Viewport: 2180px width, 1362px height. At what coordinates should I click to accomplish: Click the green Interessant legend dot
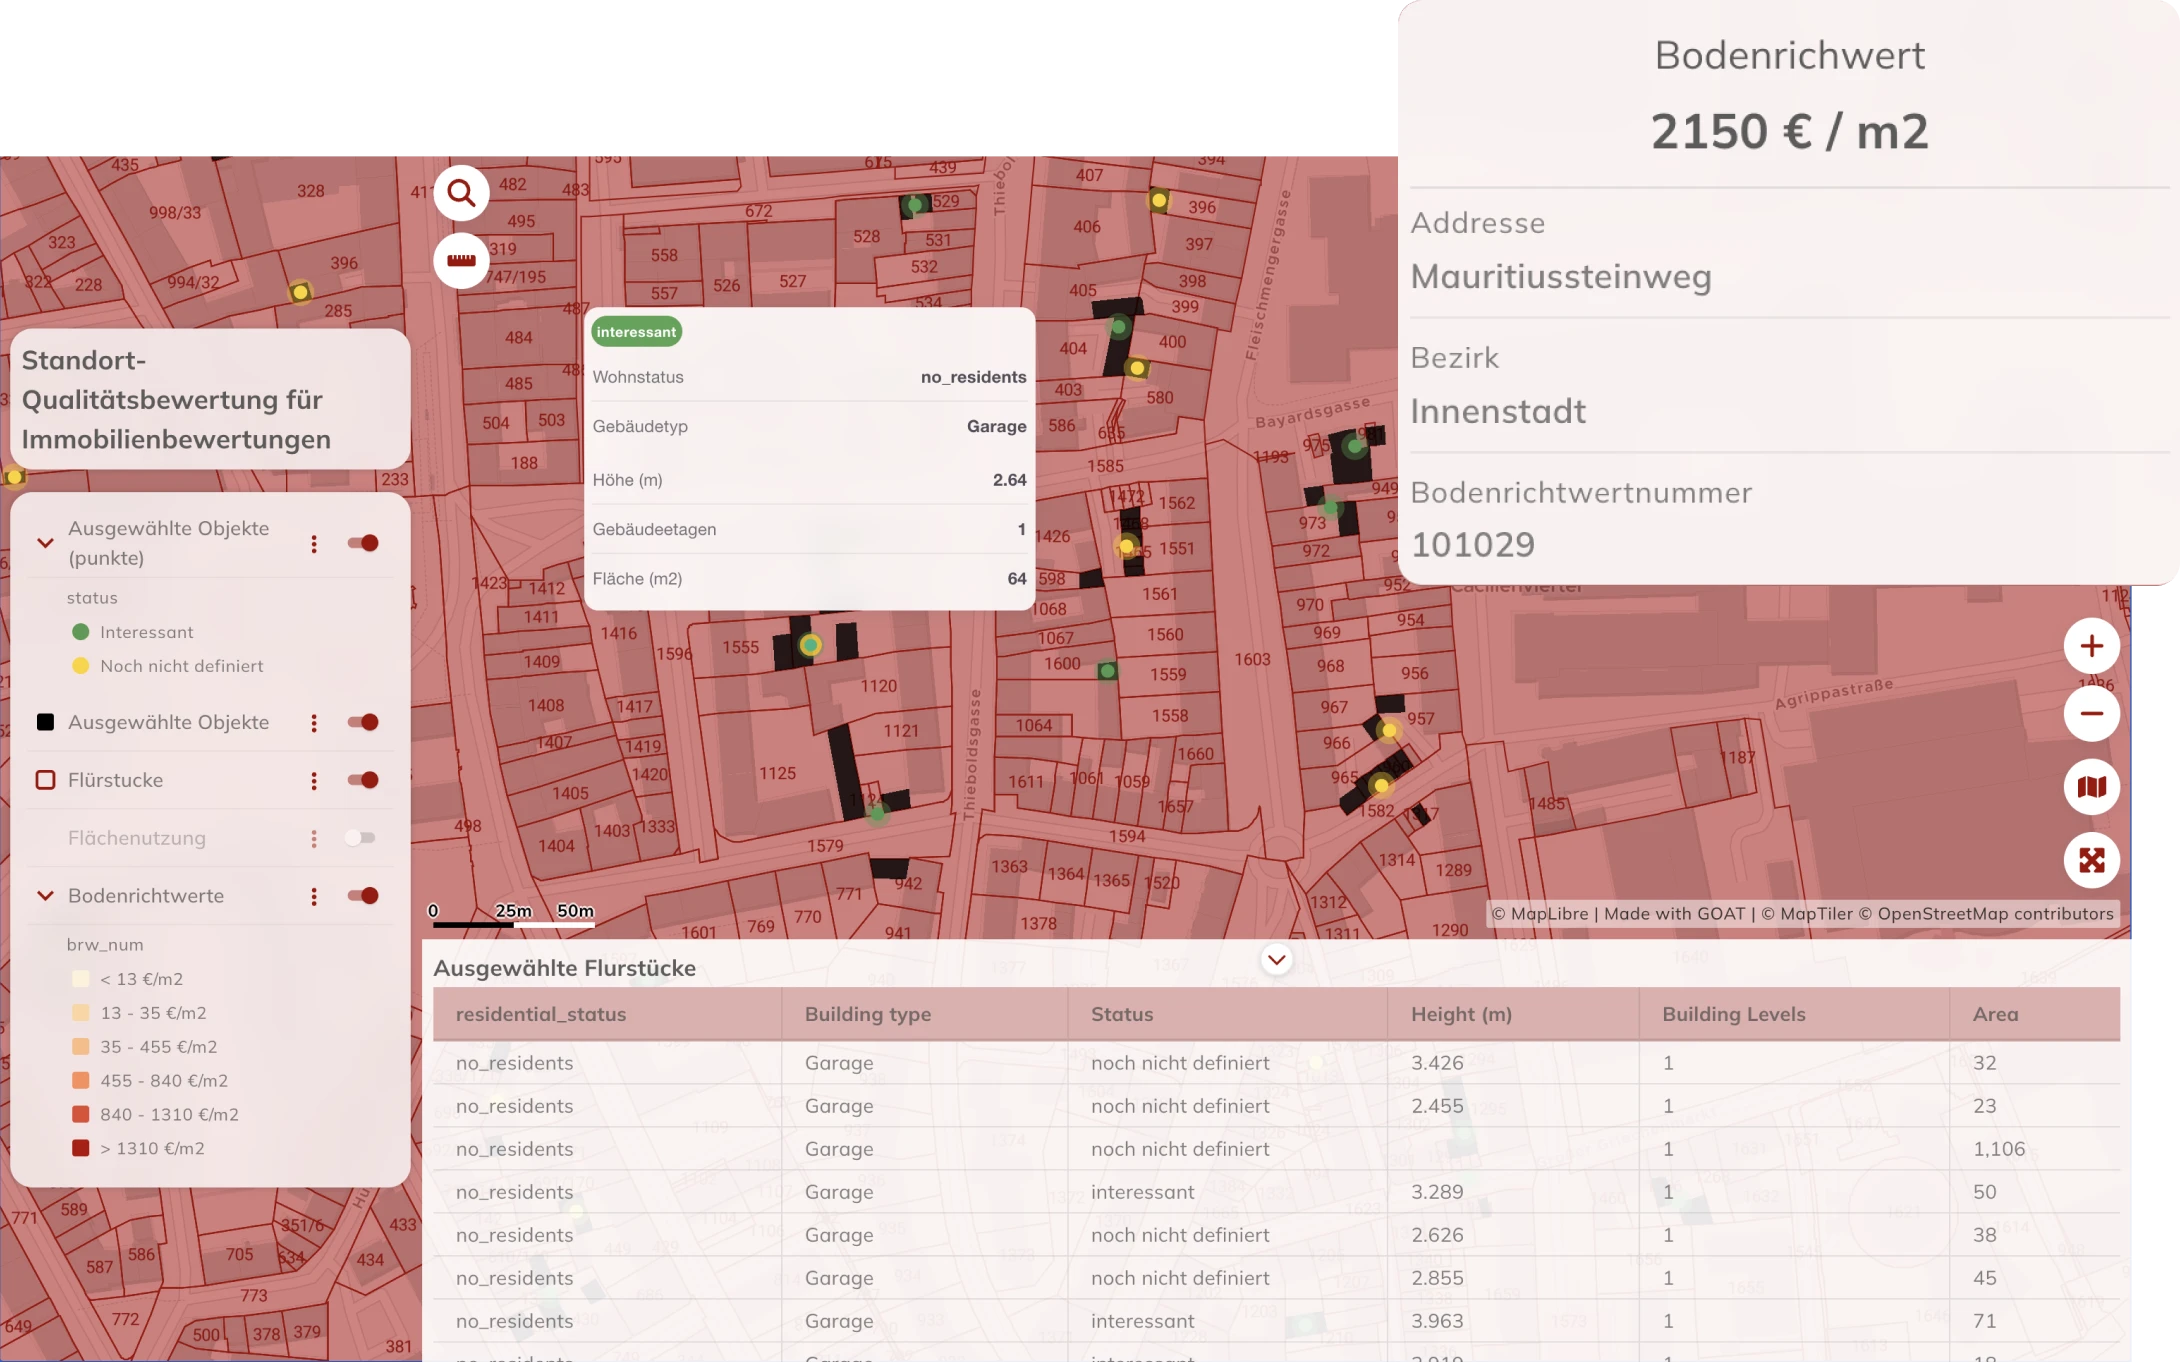pyautogui.click(x=81, y=632)
